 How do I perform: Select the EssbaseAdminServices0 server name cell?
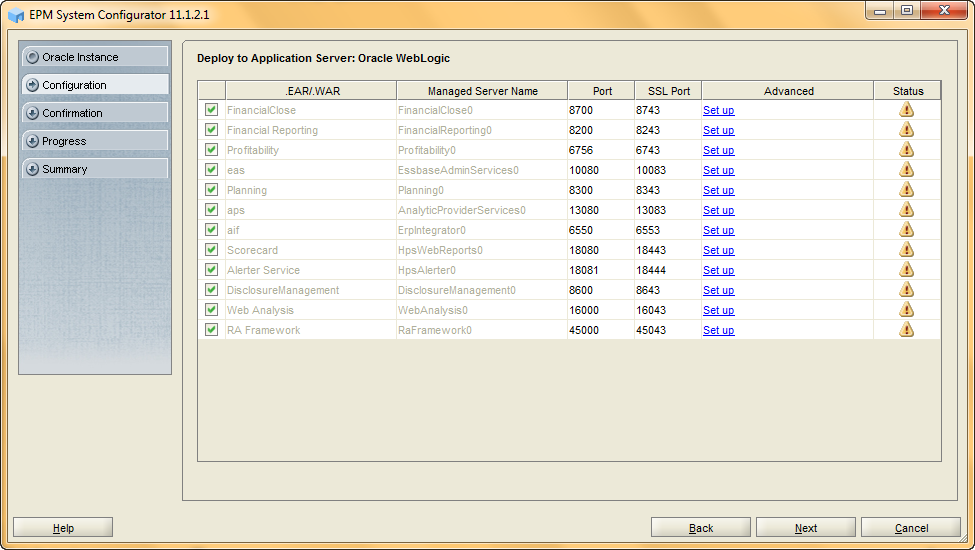[482, 170]
